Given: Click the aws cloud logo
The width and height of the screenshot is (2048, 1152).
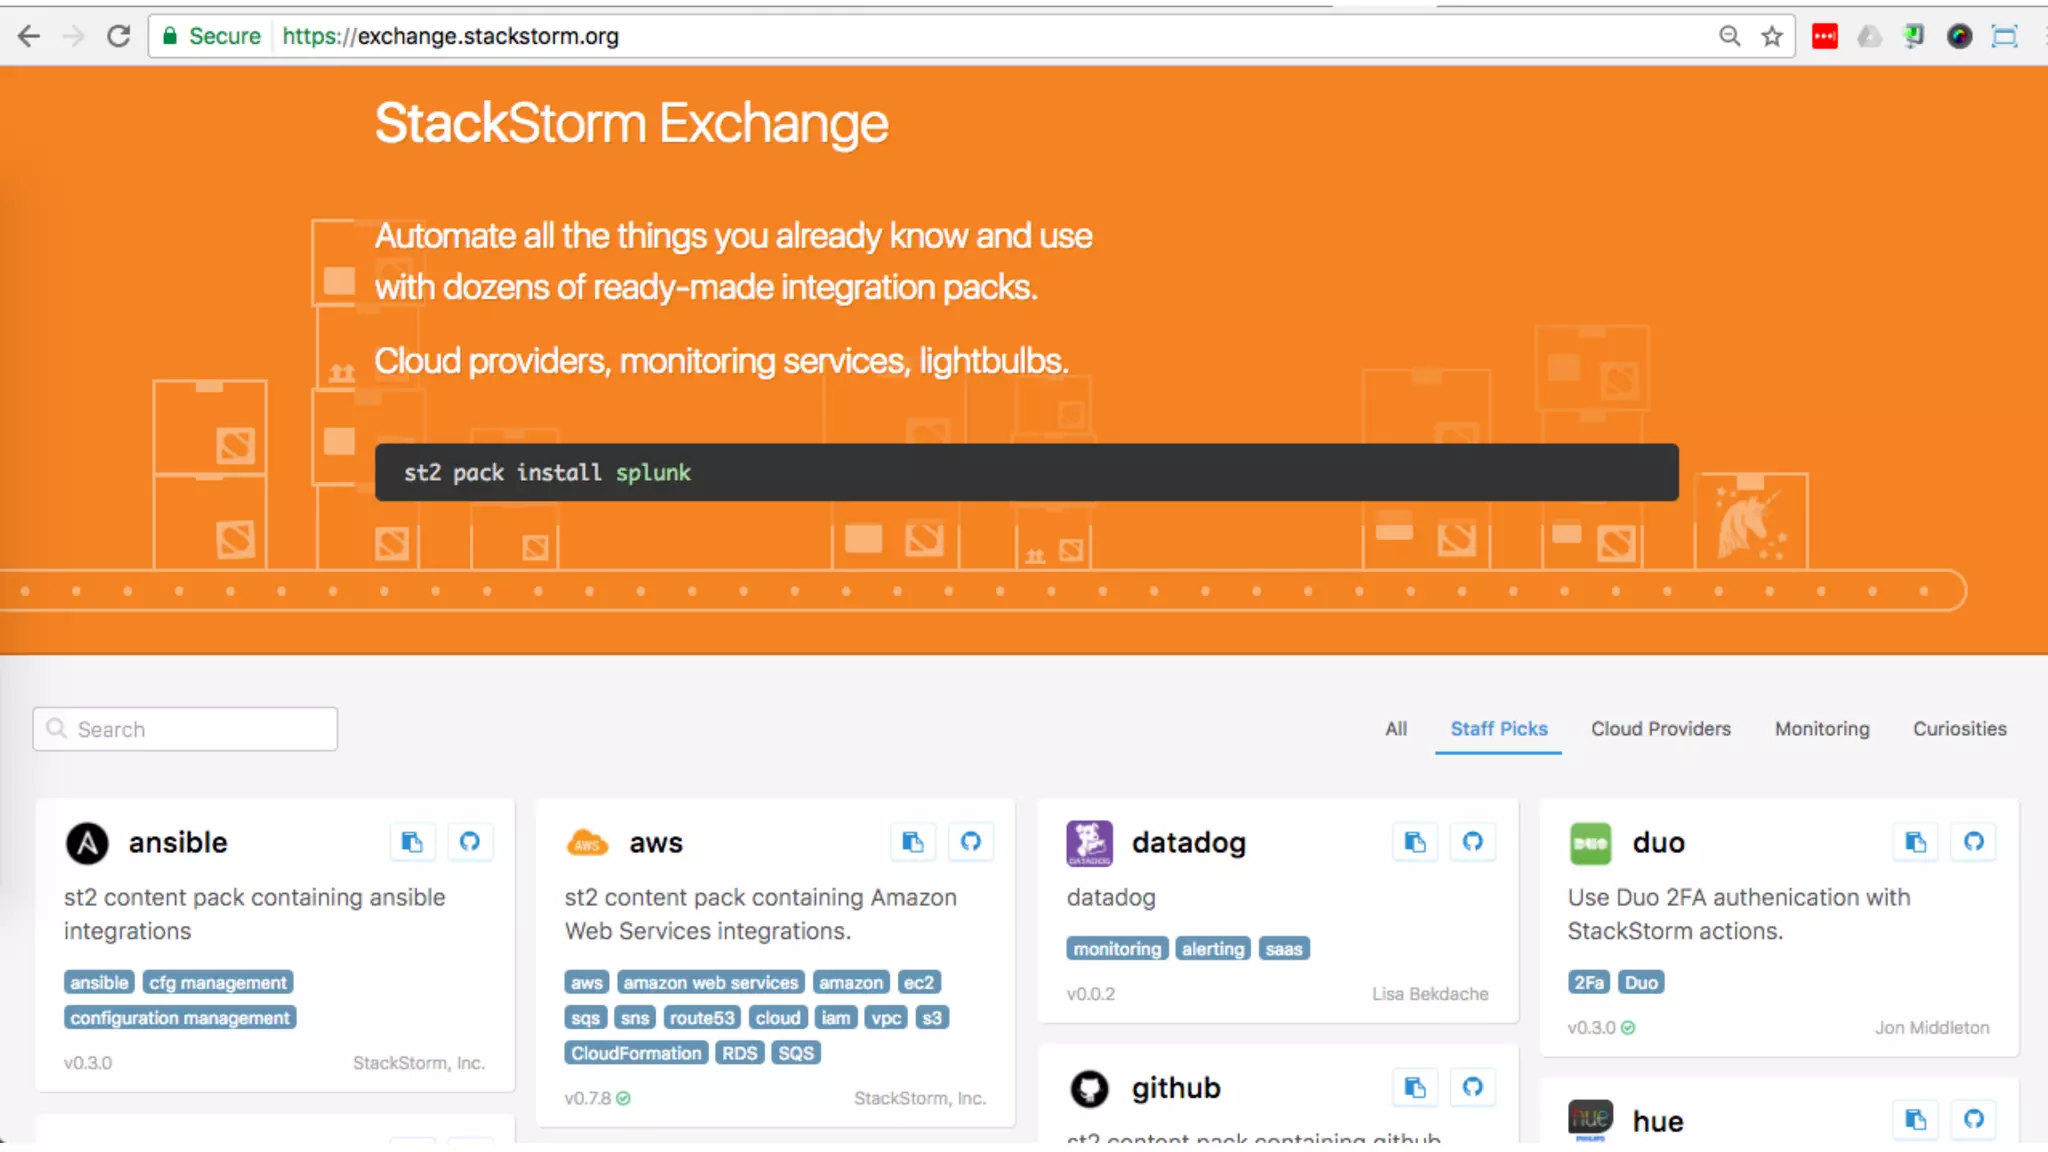Looking at the screenshot, I should (x=588, y=843).
